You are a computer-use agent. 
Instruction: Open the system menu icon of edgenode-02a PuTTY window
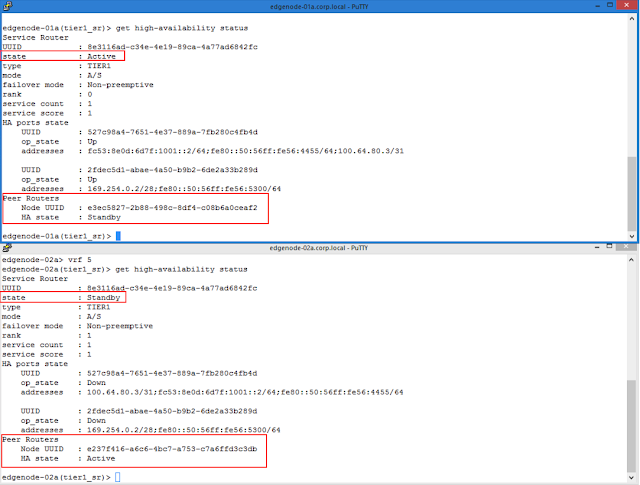8,247
